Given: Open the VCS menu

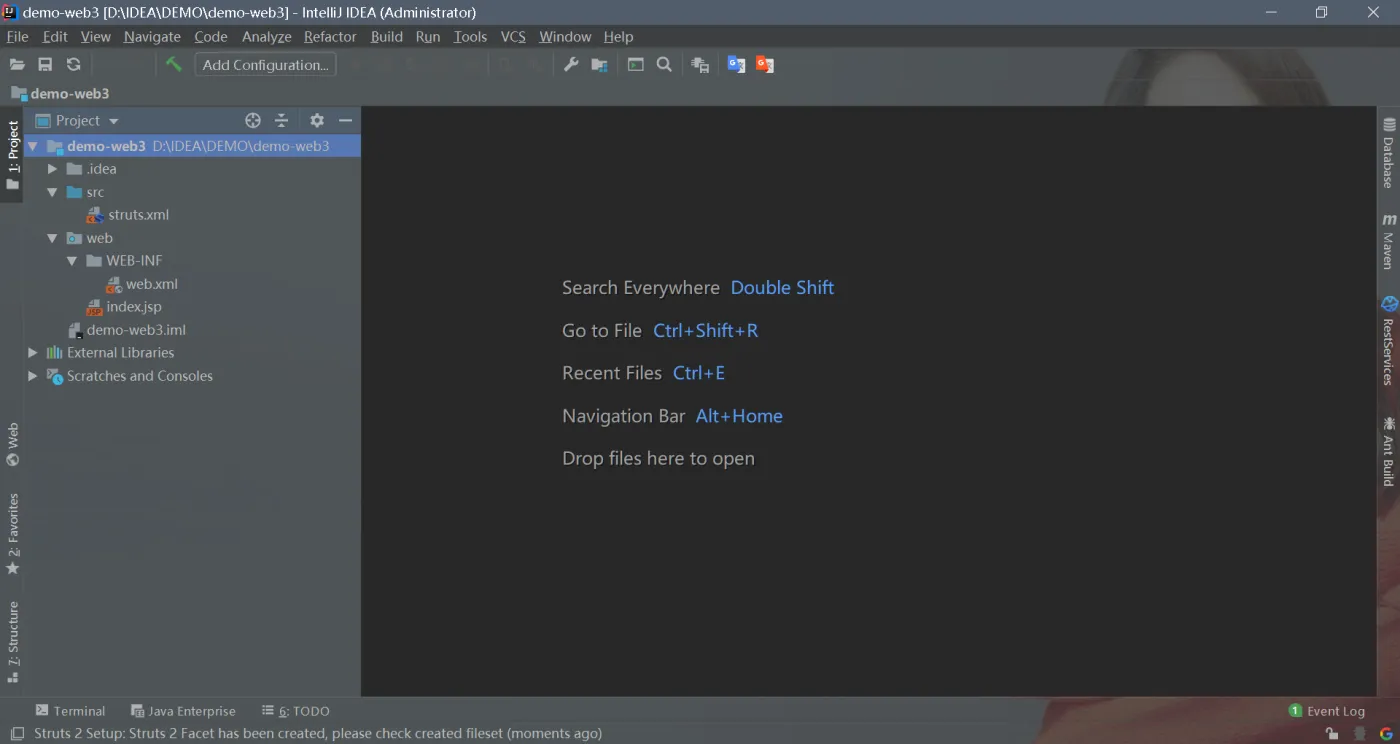Looking at the screenshot, I should tap(513, 37).
